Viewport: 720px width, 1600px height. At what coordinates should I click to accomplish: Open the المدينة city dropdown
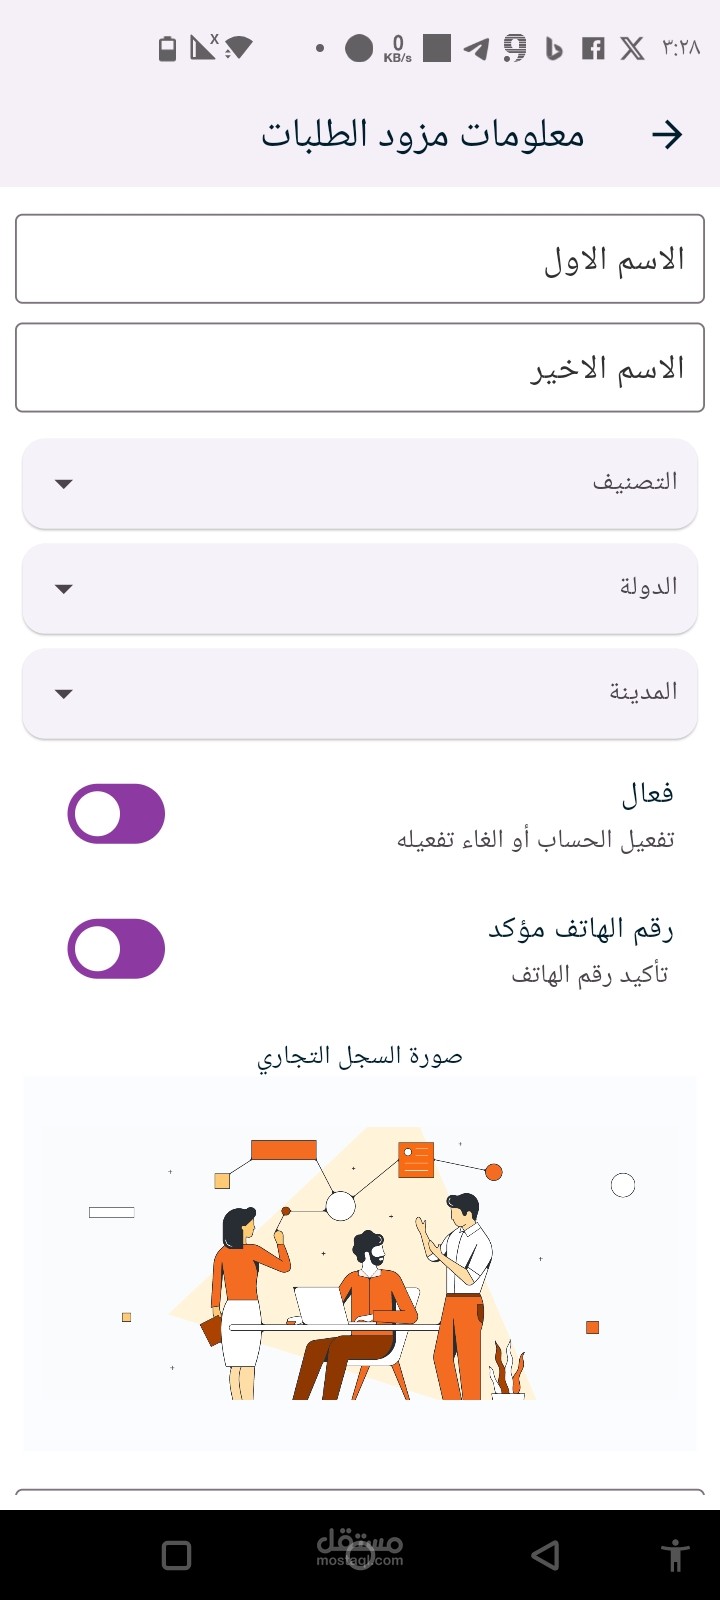(x=360, y=694)
